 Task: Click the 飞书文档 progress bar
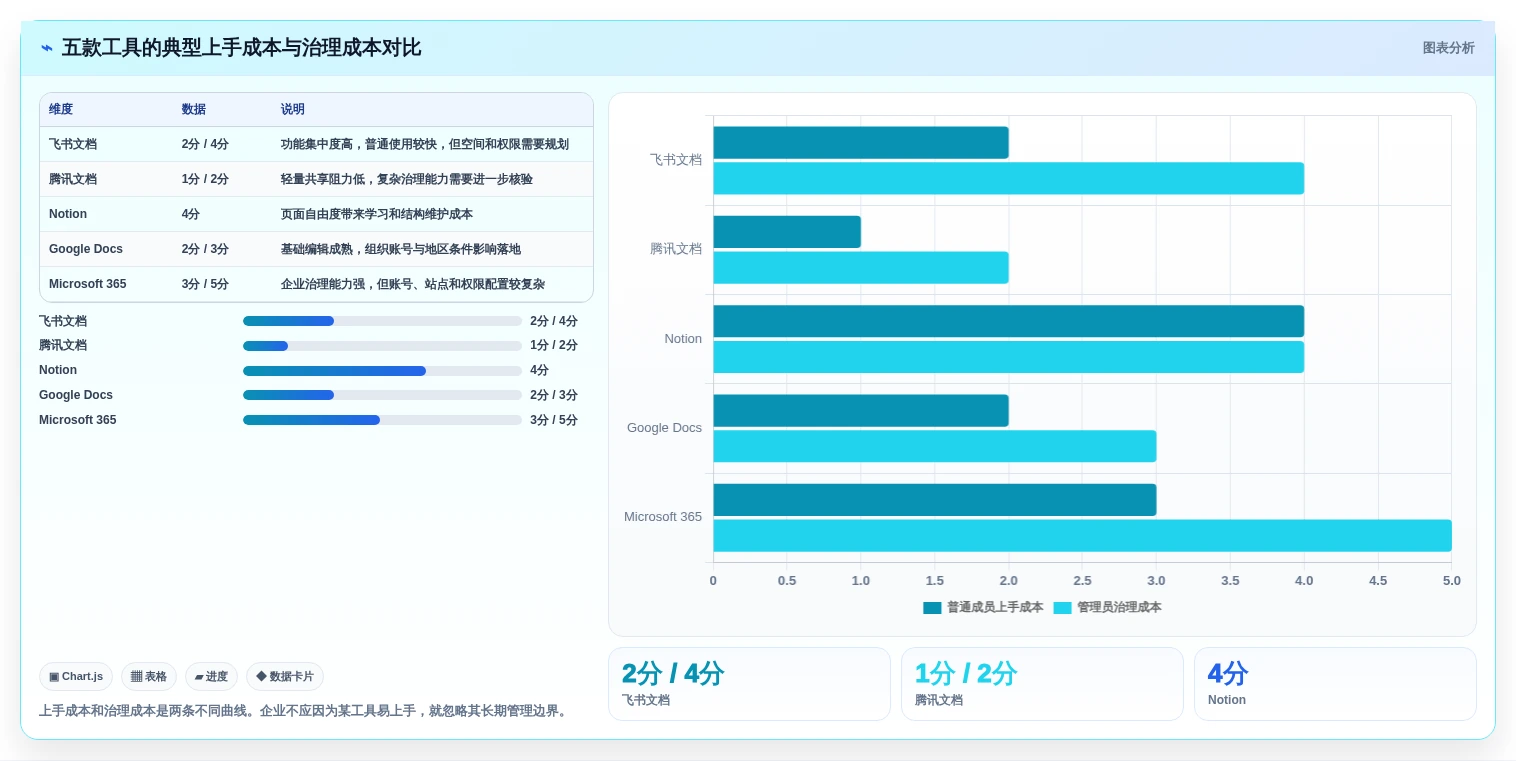382,321
